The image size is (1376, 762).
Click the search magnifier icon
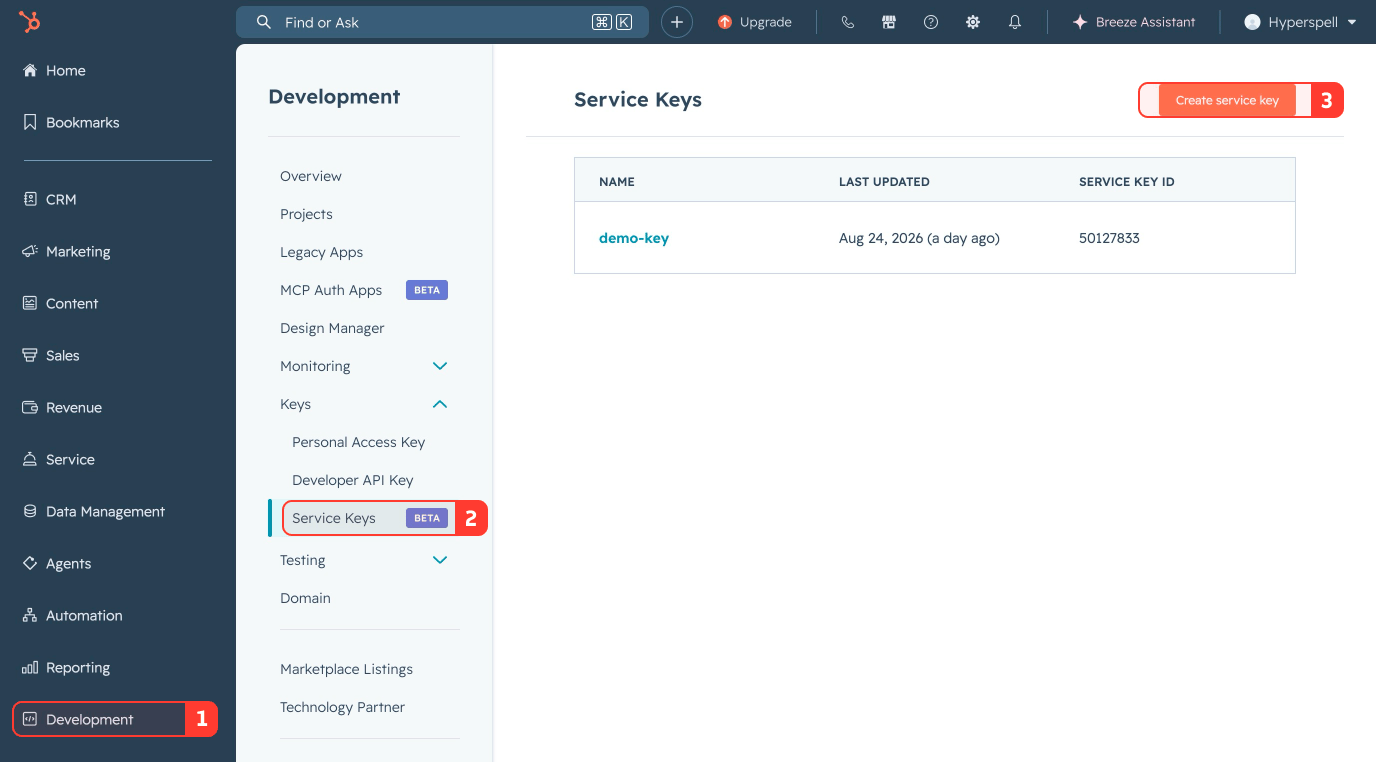[x=264, y=22]
